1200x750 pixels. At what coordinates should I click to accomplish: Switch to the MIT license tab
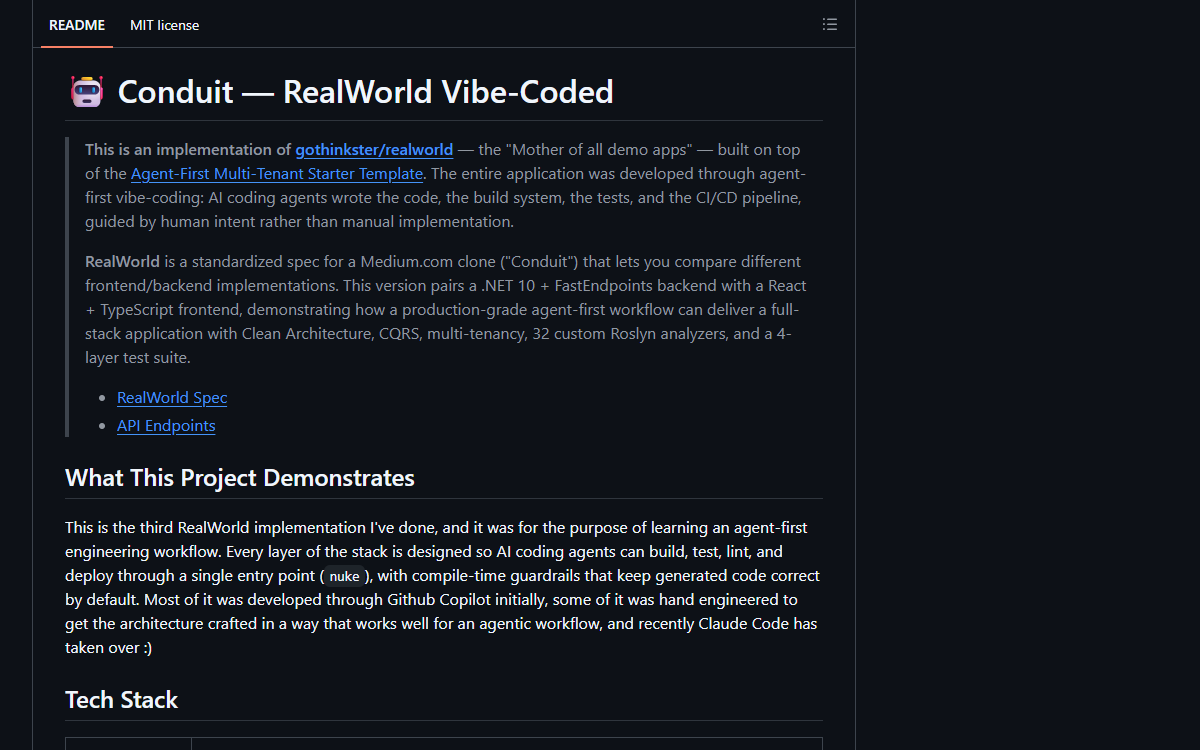(164, 25)
